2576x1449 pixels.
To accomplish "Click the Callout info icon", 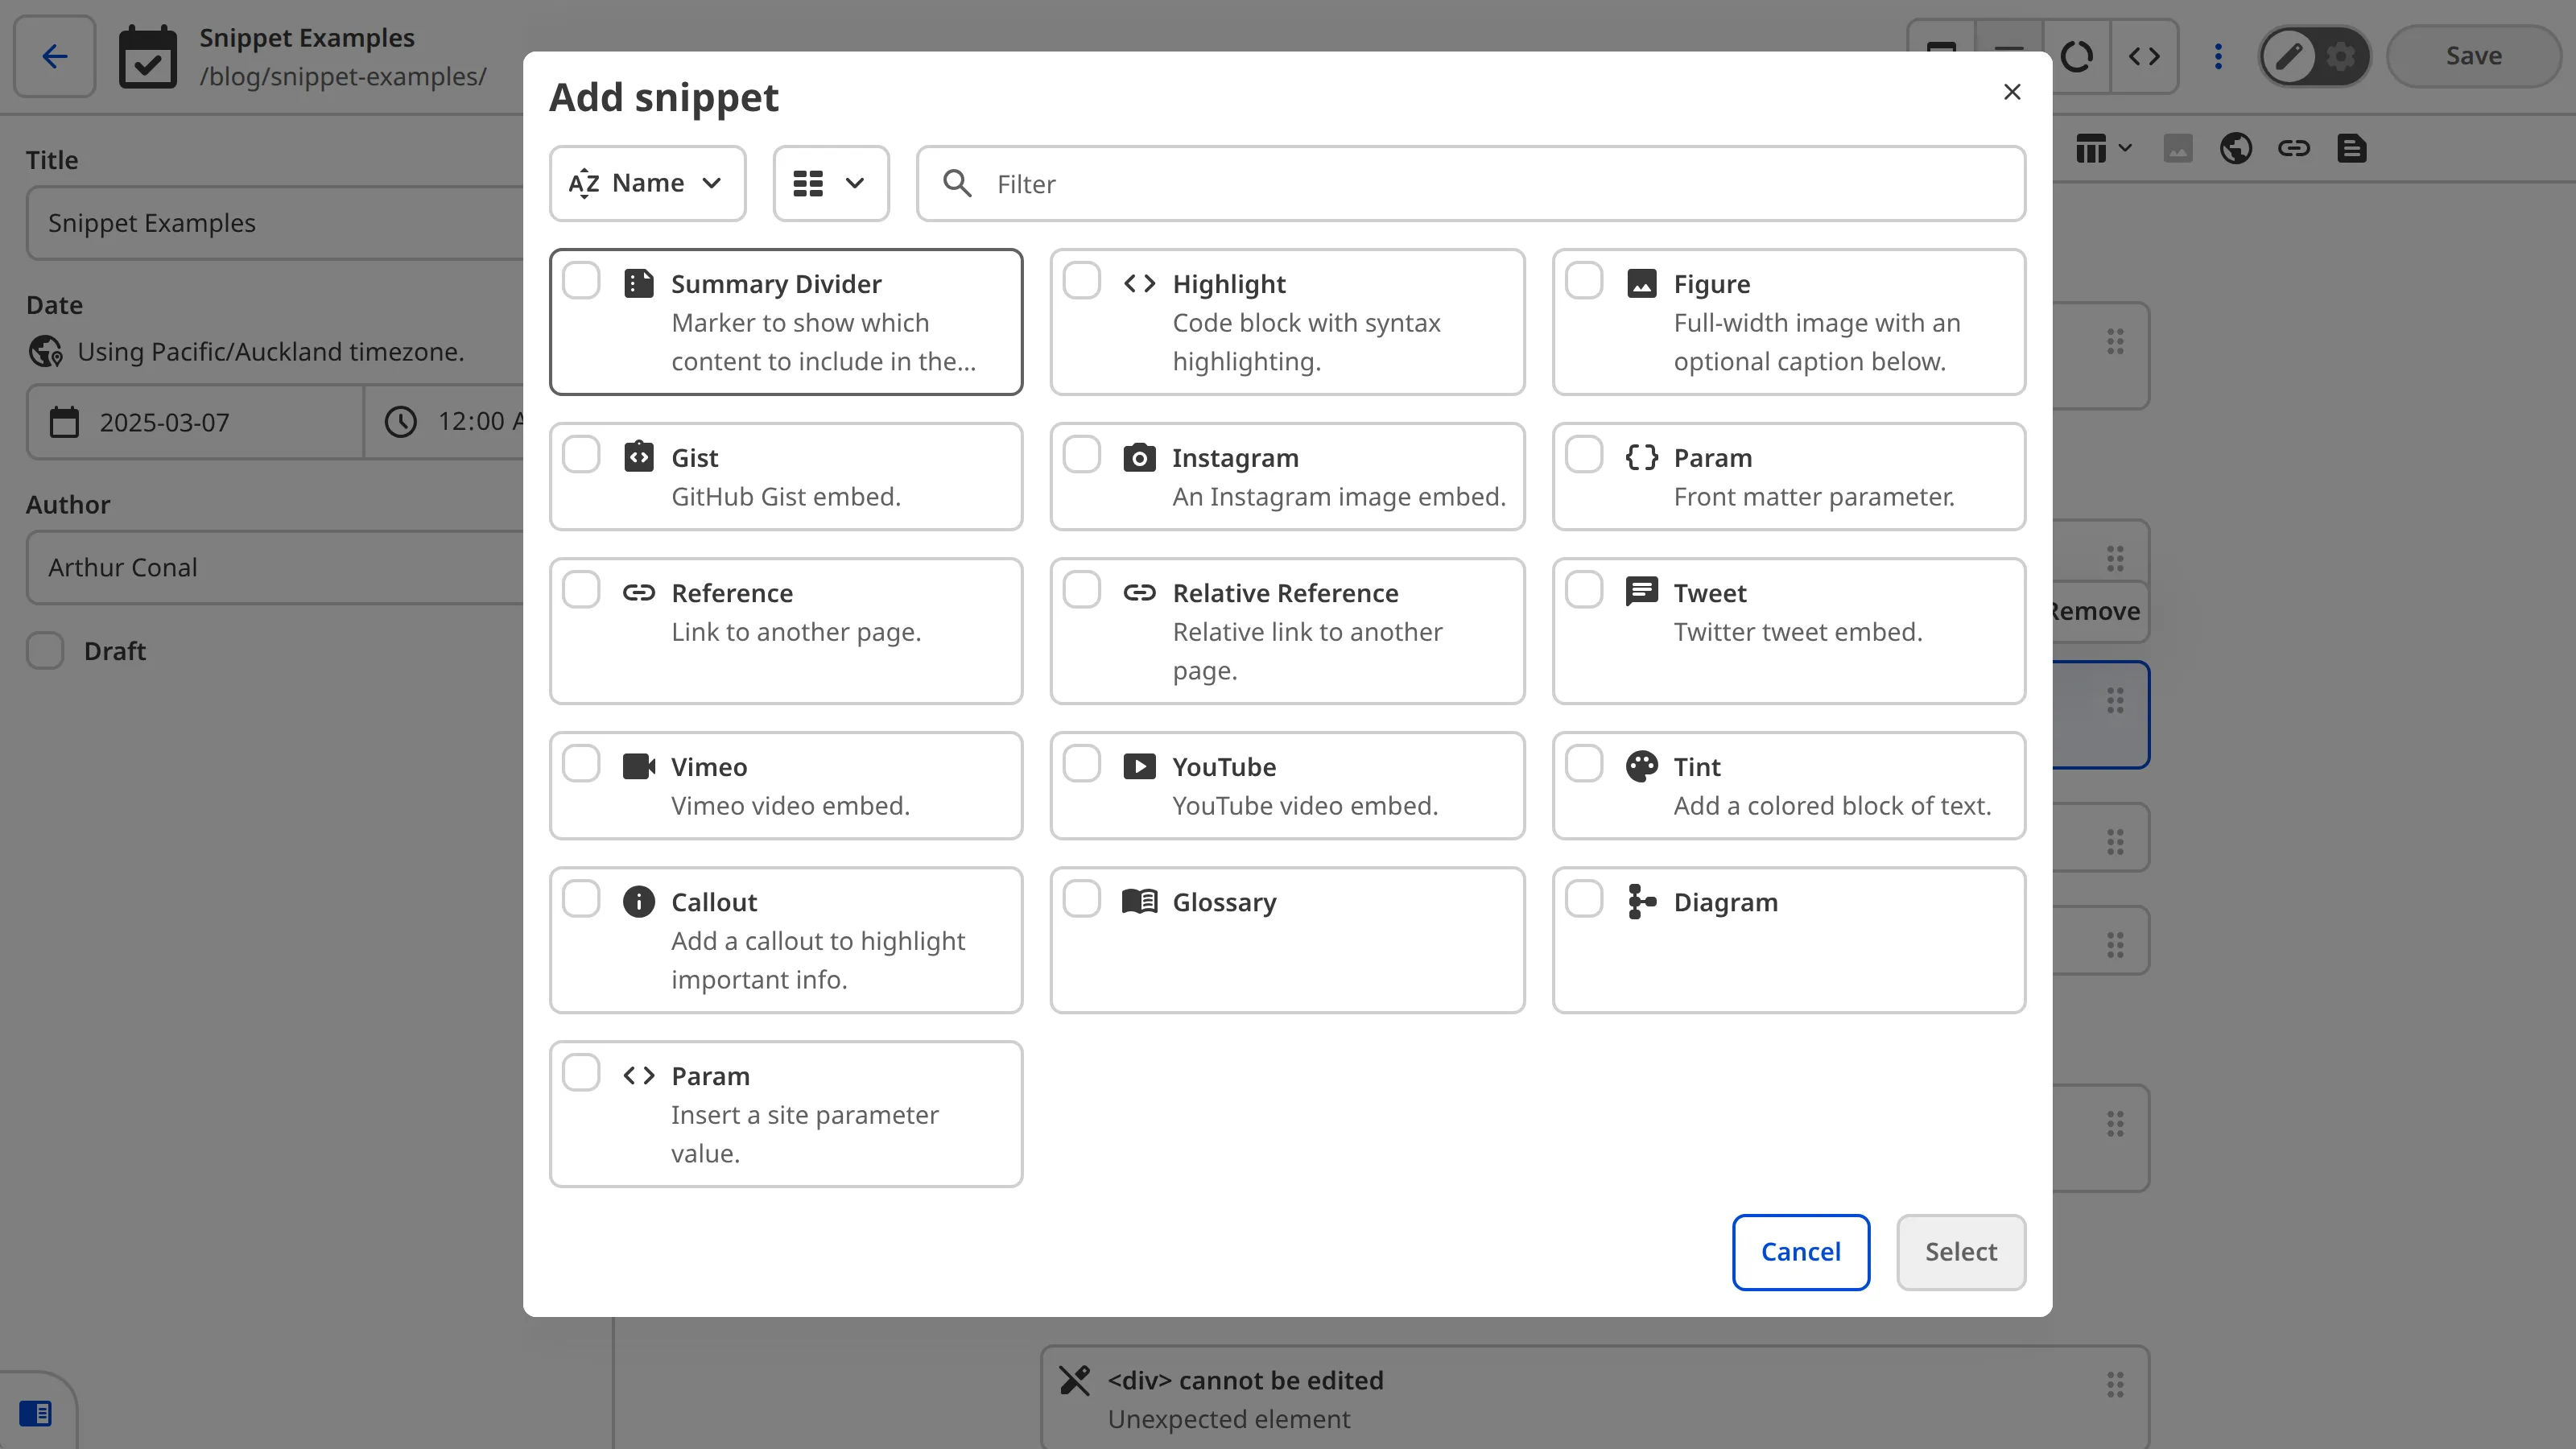I will pyautogui.click(x=638, y=901).
